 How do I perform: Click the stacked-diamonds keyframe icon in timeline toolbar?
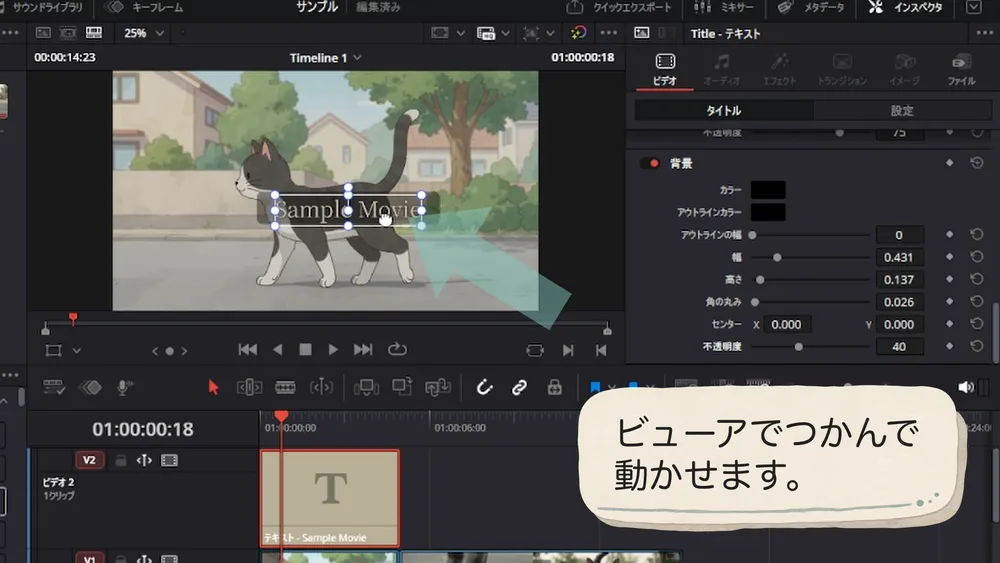(90, 387)
